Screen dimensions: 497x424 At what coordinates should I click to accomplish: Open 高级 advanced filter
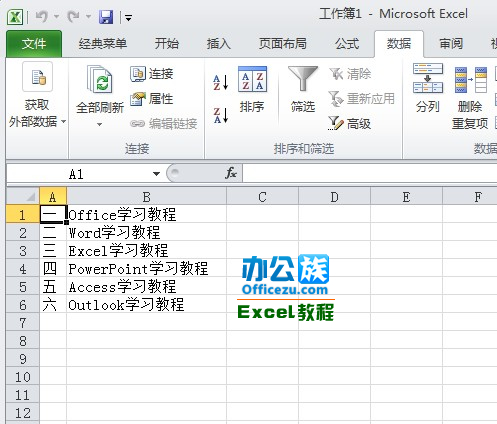coord(349,124)
